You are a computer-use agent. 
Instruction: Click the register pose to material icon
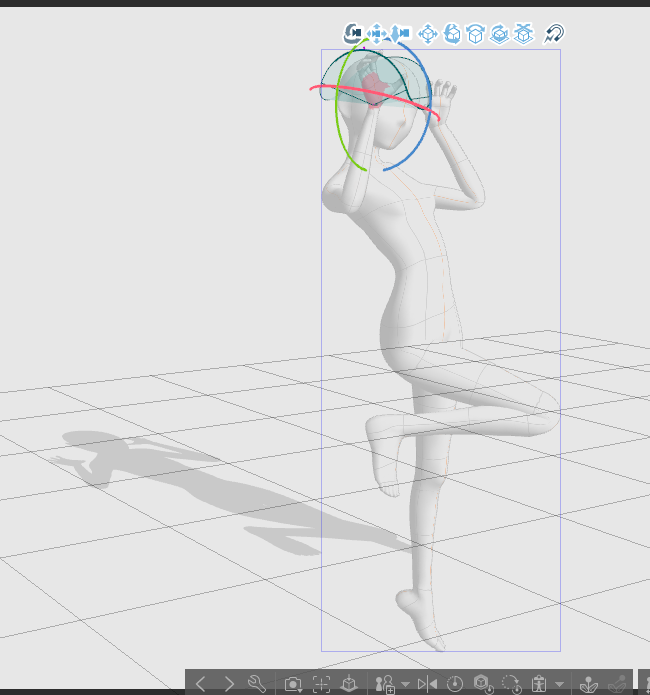tap(385, 684)
